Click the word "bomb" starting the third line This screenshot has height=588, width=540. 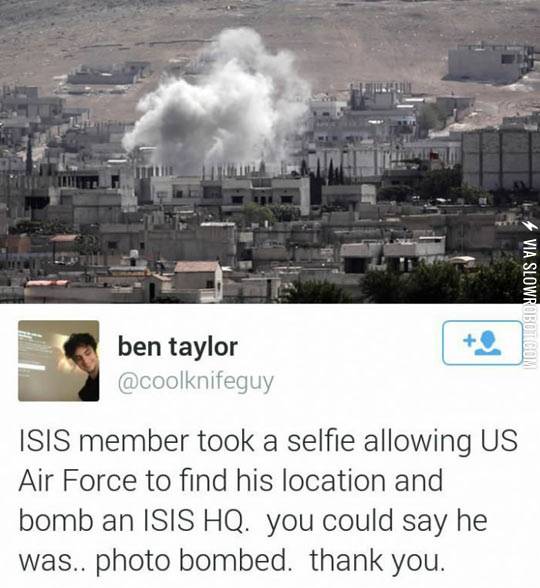coord(56,521)
